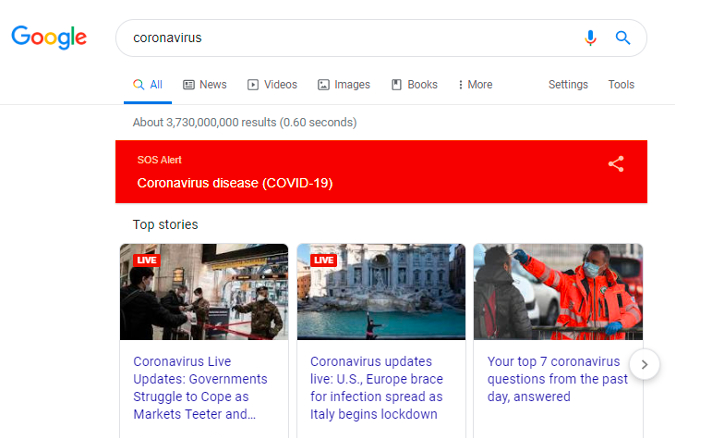The height and width of the screenshot is (438, 724).
Task: Select the All results tab
Action: [148, 85]
